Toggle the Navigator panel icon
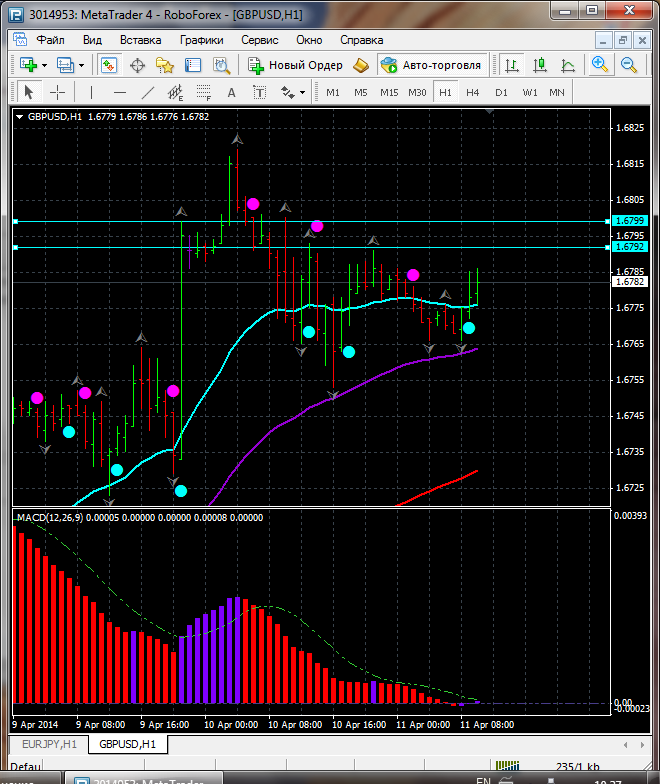 (165, 65)
